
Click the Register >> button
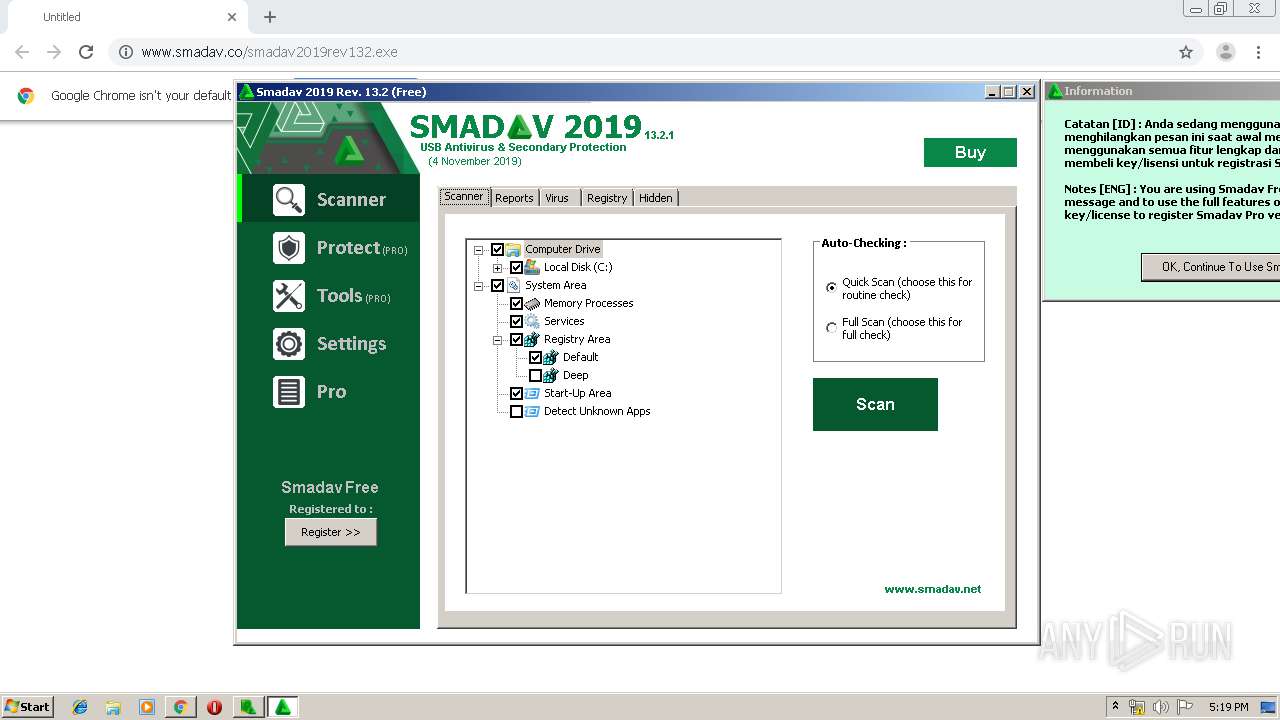(331, 532)
